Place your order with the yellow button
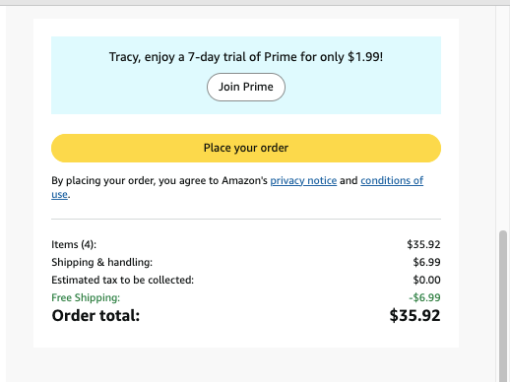The width and height of the screenshot is (510, 382). click(246, 148)
